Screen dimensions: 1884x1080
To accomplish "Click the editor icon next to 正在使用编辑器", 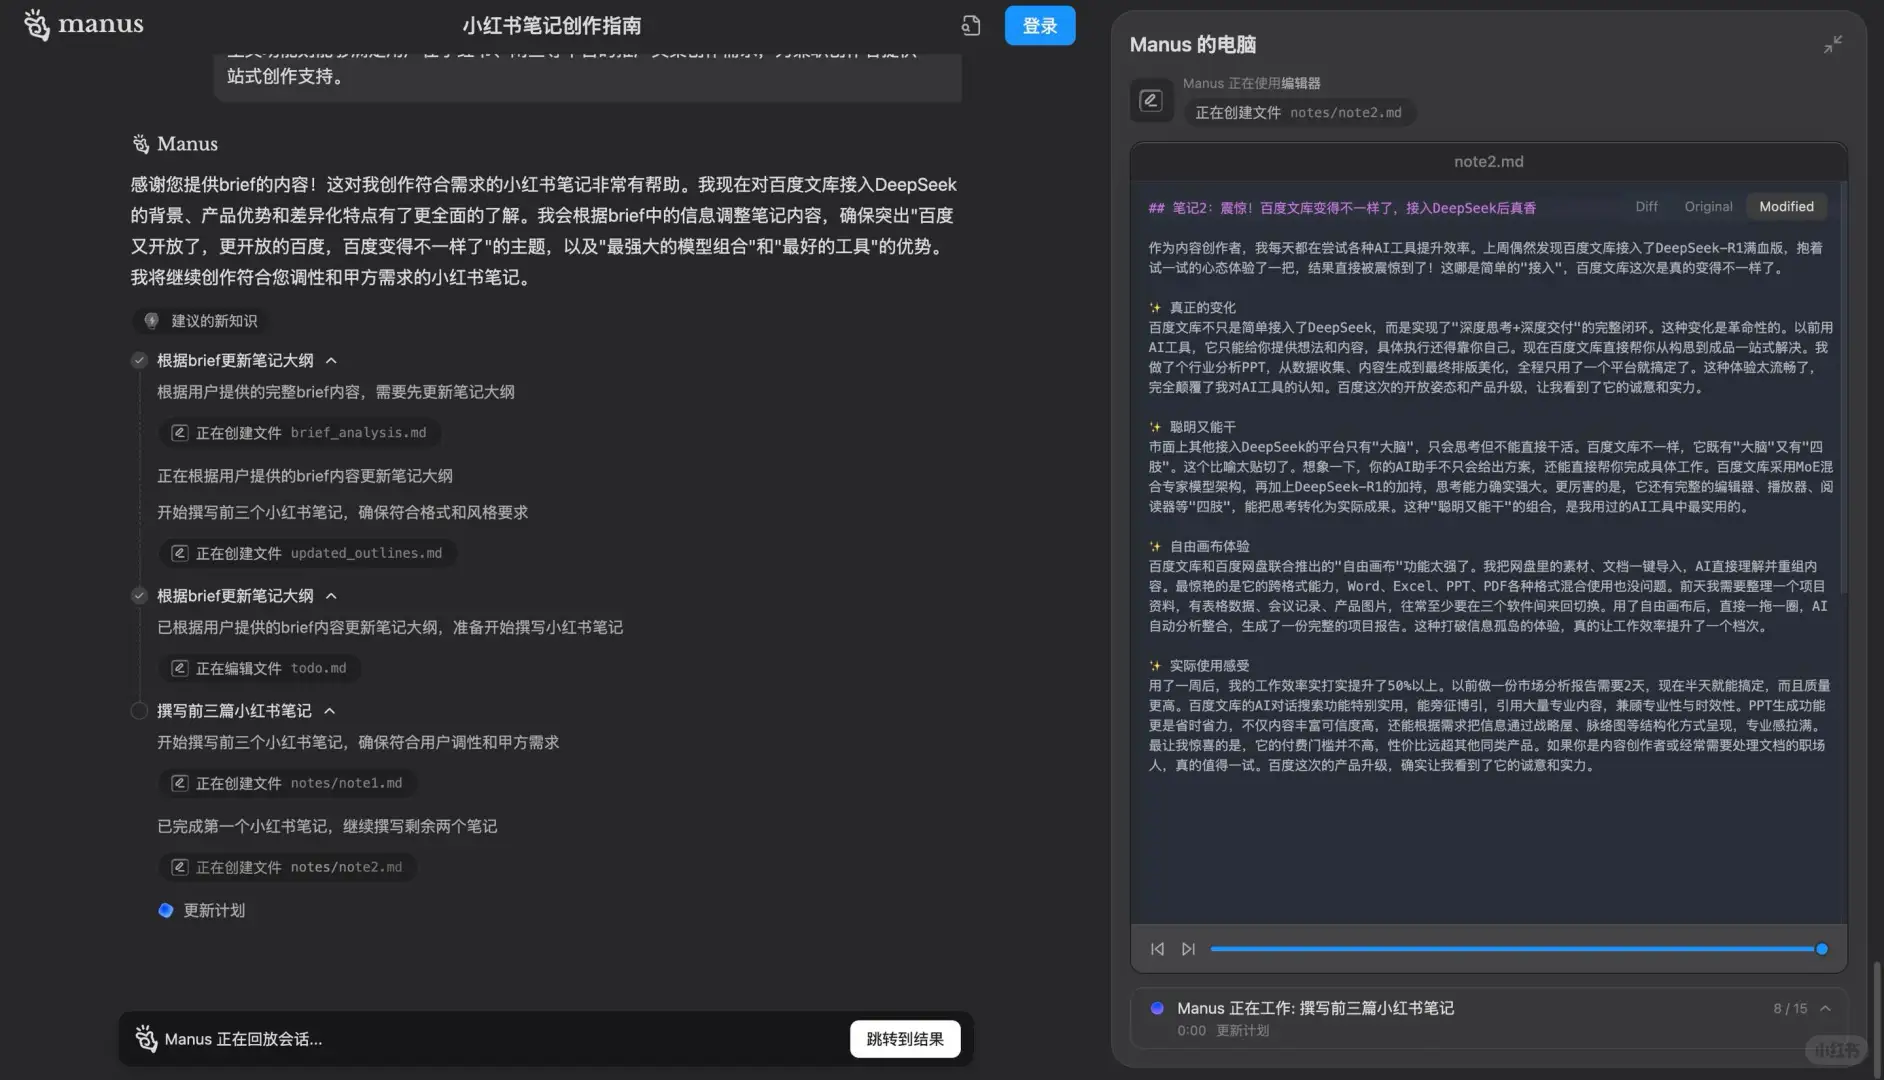I will (x=1151, y=100).
